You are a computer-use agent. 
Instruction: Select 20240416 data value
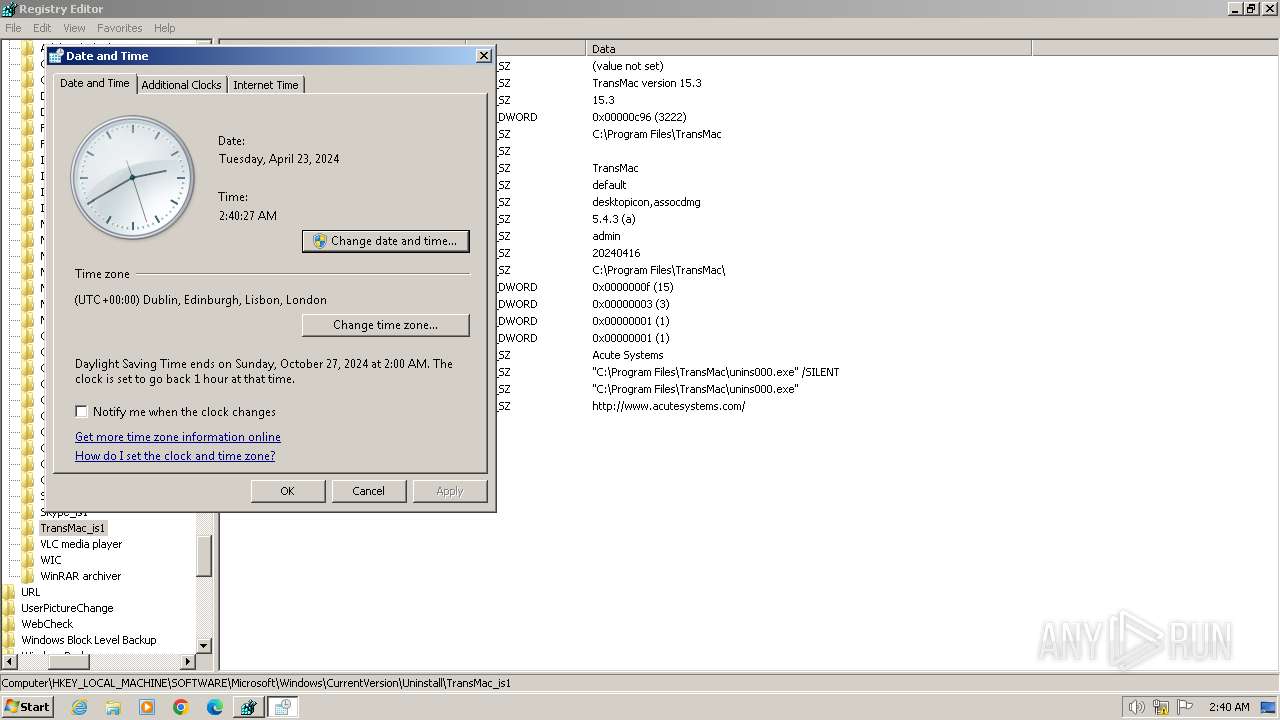(x=616, y=253)
